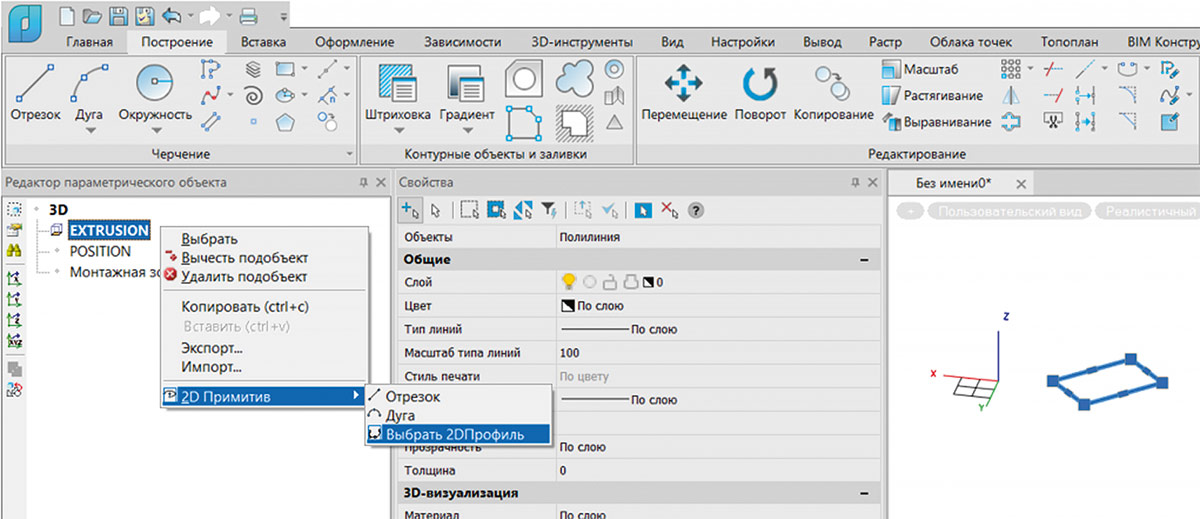The image size is (1200, 519).
Task: Choose Экспорт... in context menu
Action: point(212,348)
